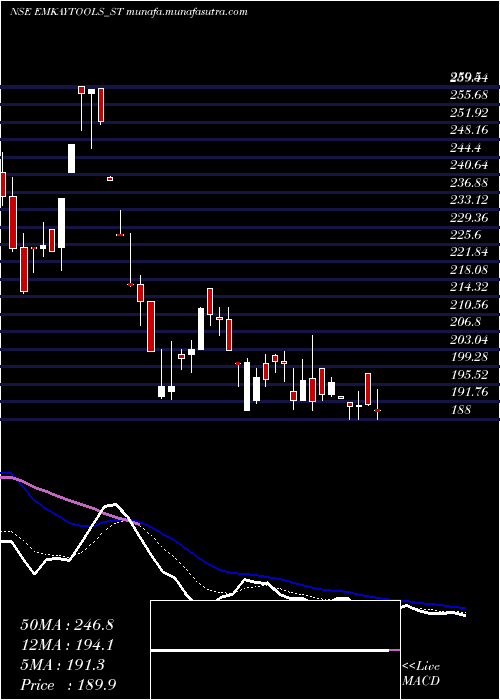Select the 248.16 price level label
This screenshot has width=500, height=700.
tap(468, 130)
